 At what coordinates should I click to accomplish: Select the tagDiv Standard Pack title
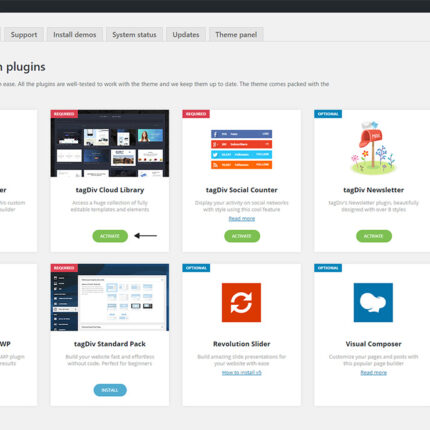coord(110,344)
